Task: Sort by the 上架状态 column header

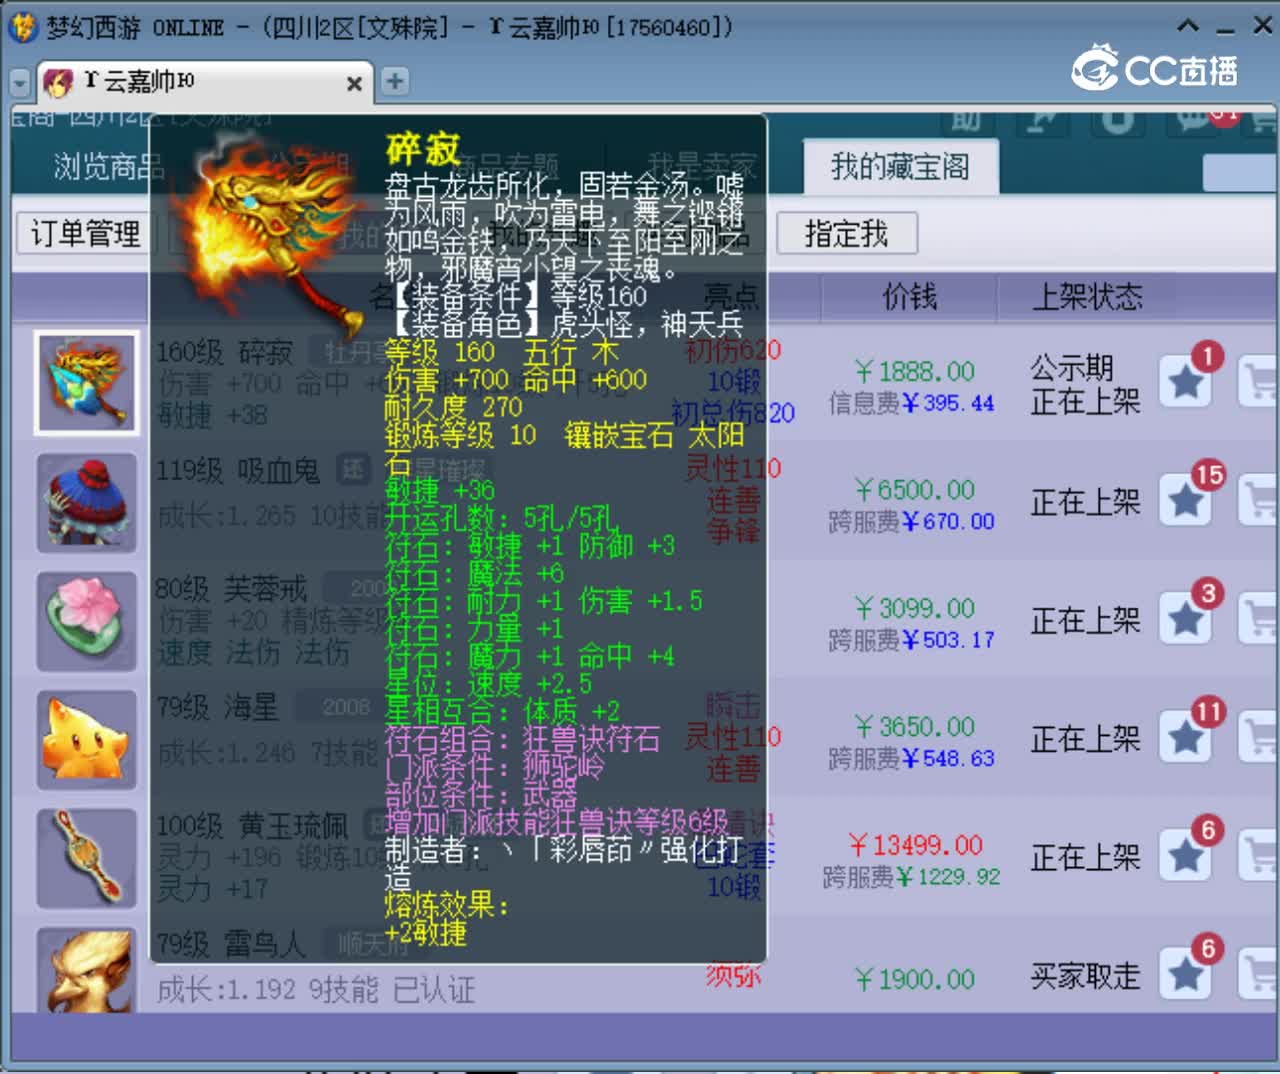Action: 1087,296
